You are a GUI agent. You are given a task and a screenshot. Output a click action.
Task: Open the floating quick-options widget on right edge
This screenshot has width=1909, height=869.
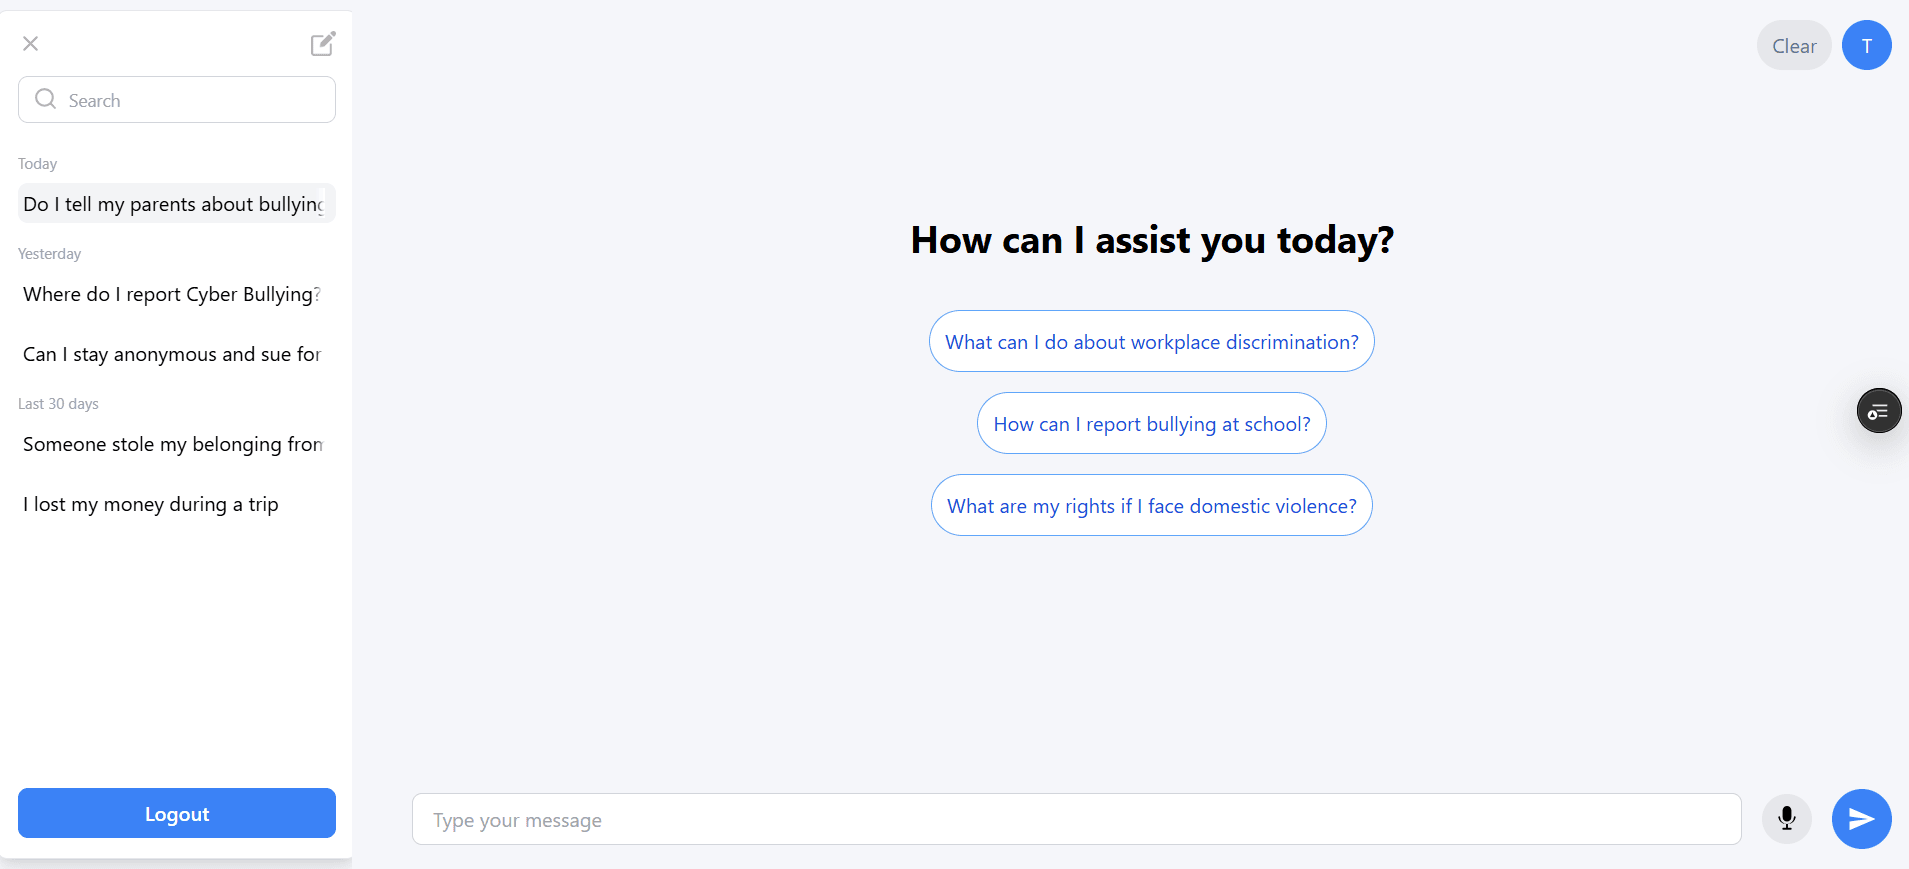(1879, 410)
